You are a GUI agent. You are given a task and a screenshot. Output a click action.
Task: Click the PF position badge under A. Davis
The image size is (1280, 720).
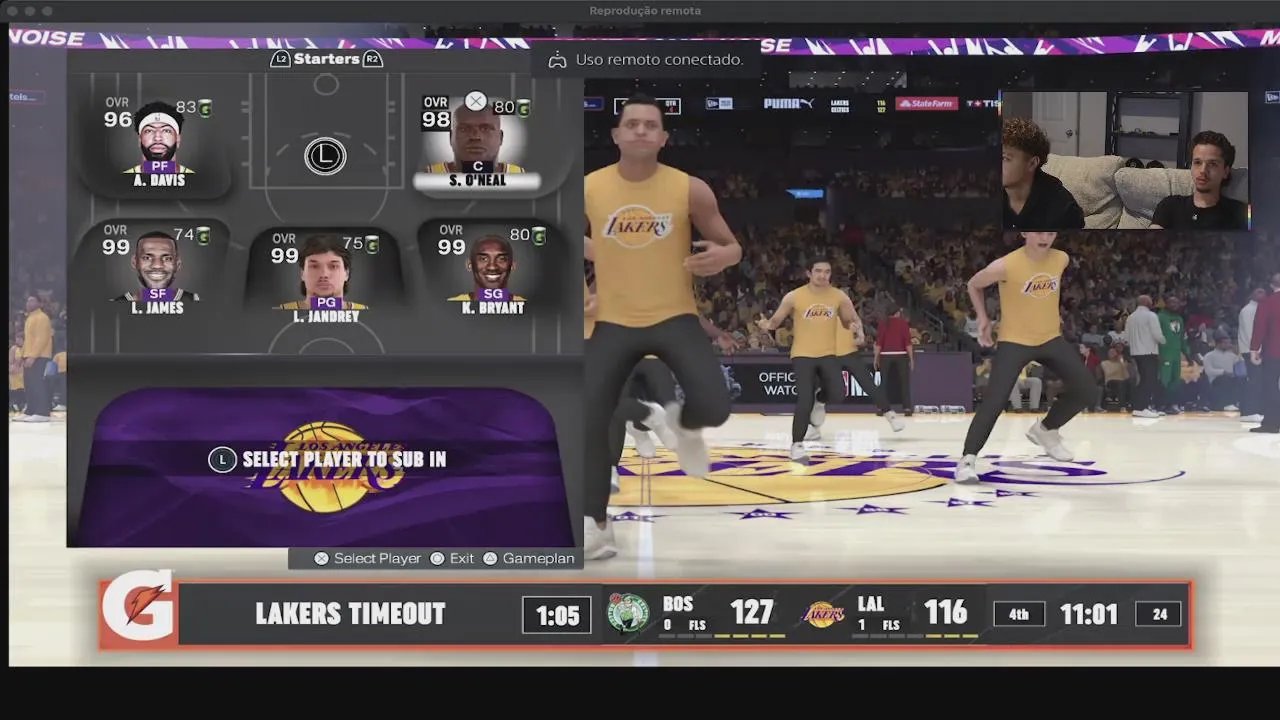(159, 167)
